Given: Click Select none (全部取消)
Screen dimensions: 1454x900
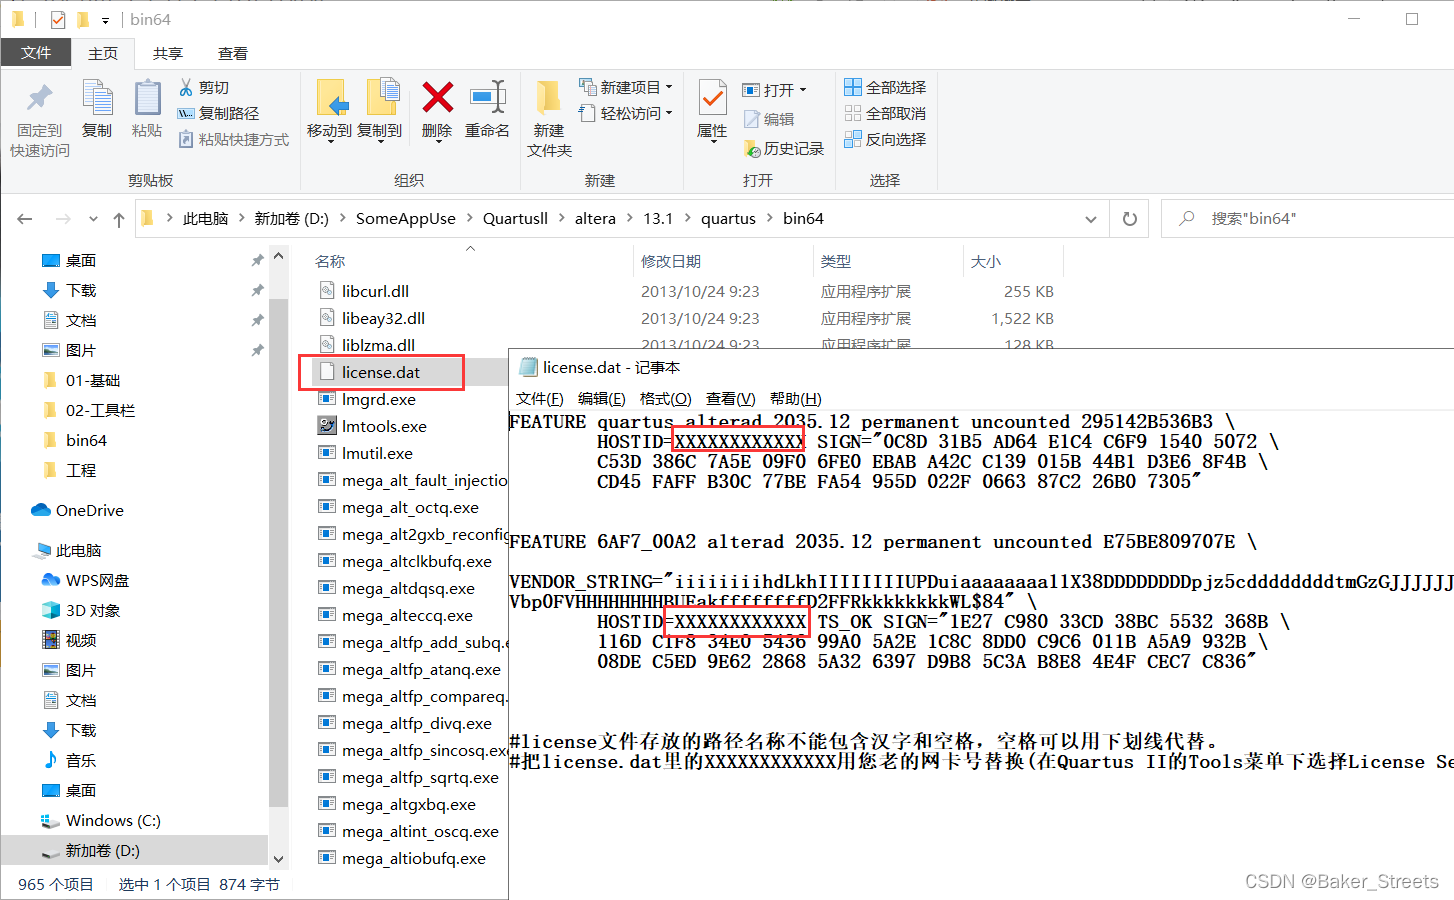Looking at the screenshot, I should pyautogui.click(x=885, y=114).
